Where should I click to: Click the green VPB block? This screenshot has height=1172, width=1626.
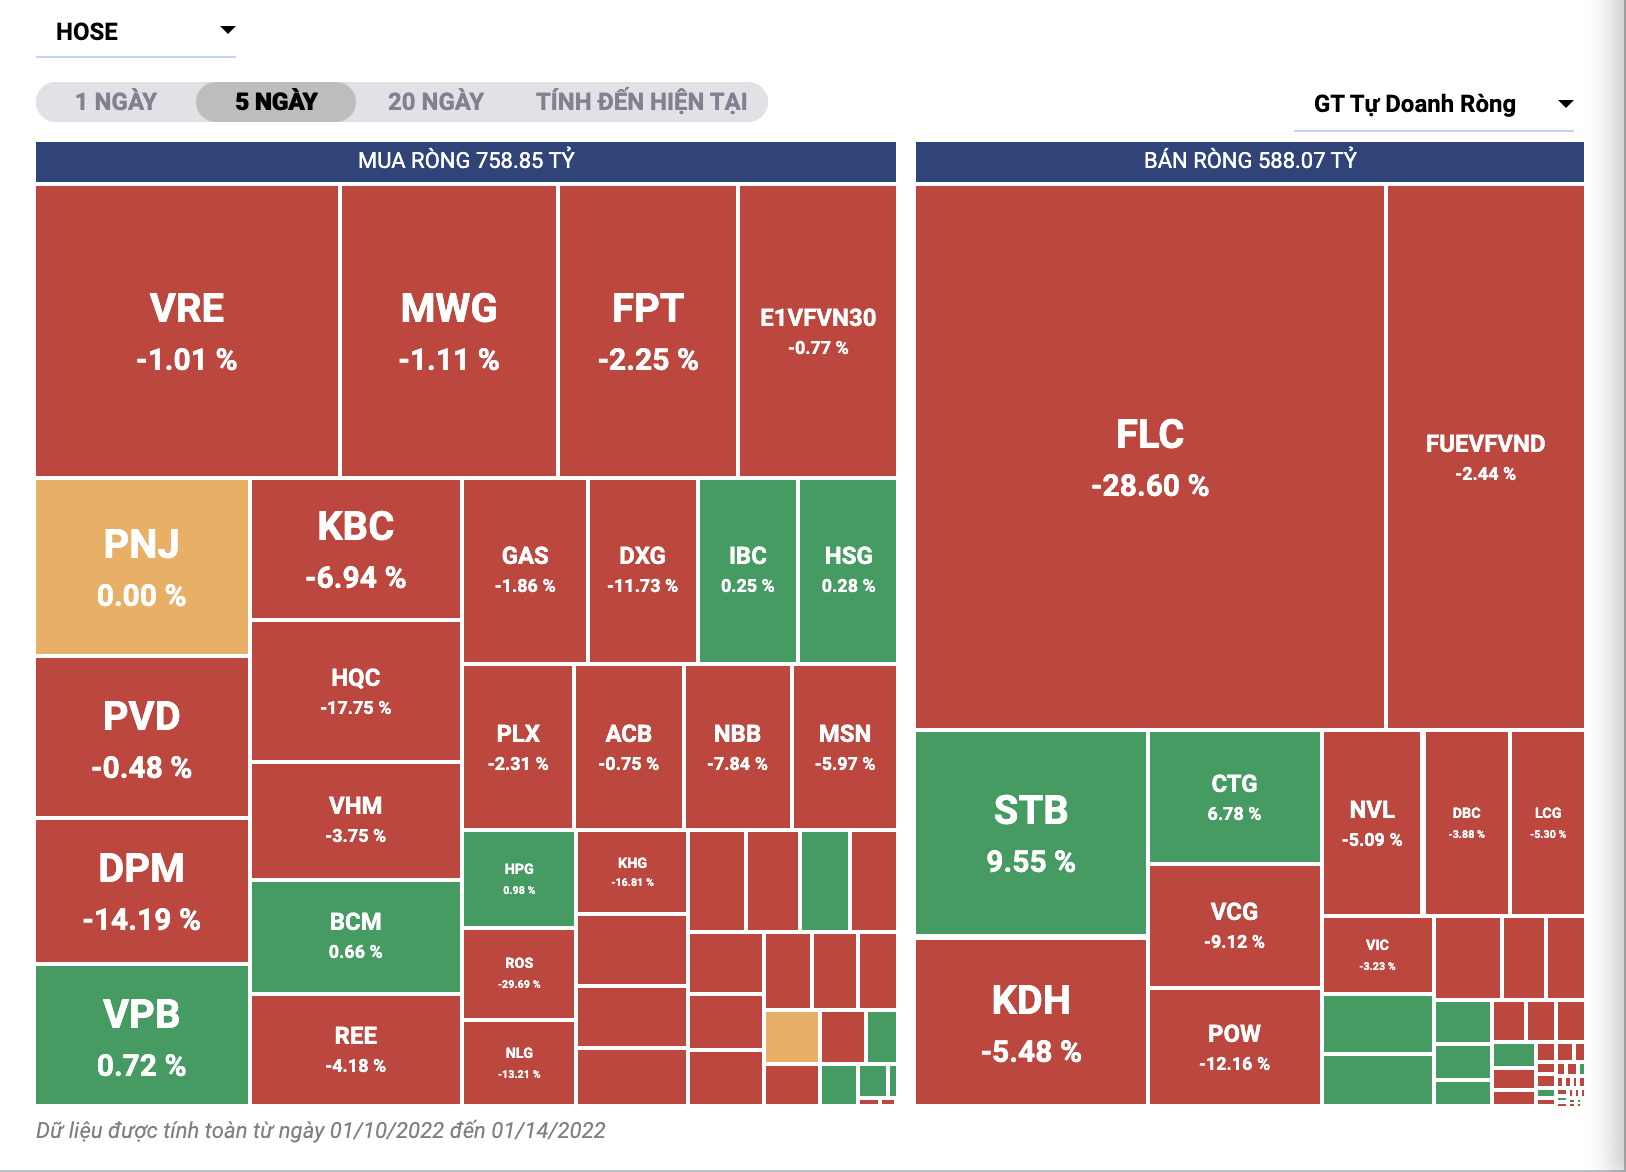142,1035
